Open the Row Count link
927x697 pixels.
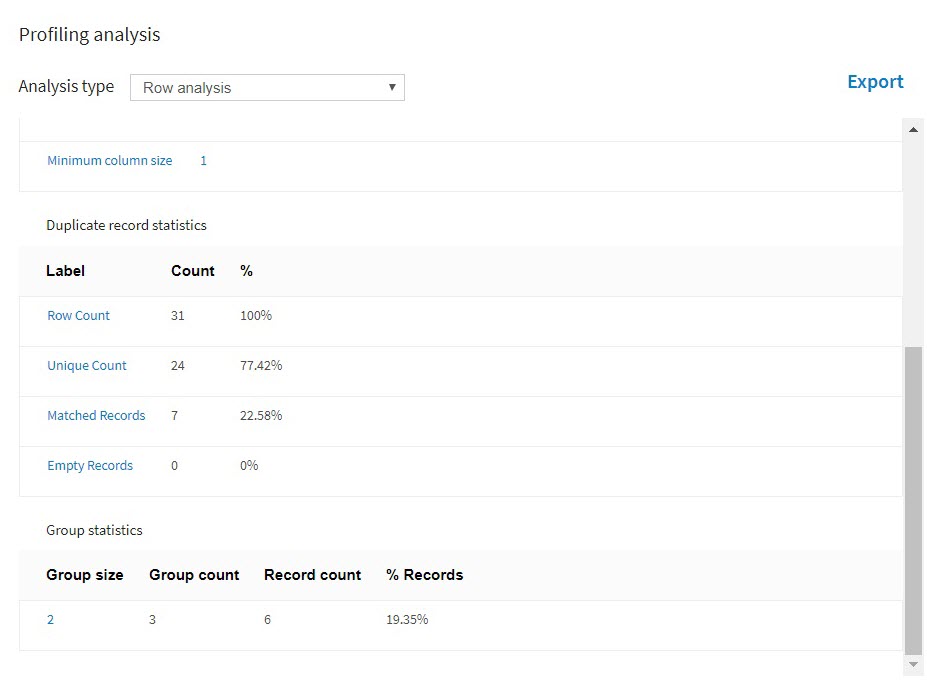[x=78, y=316]
